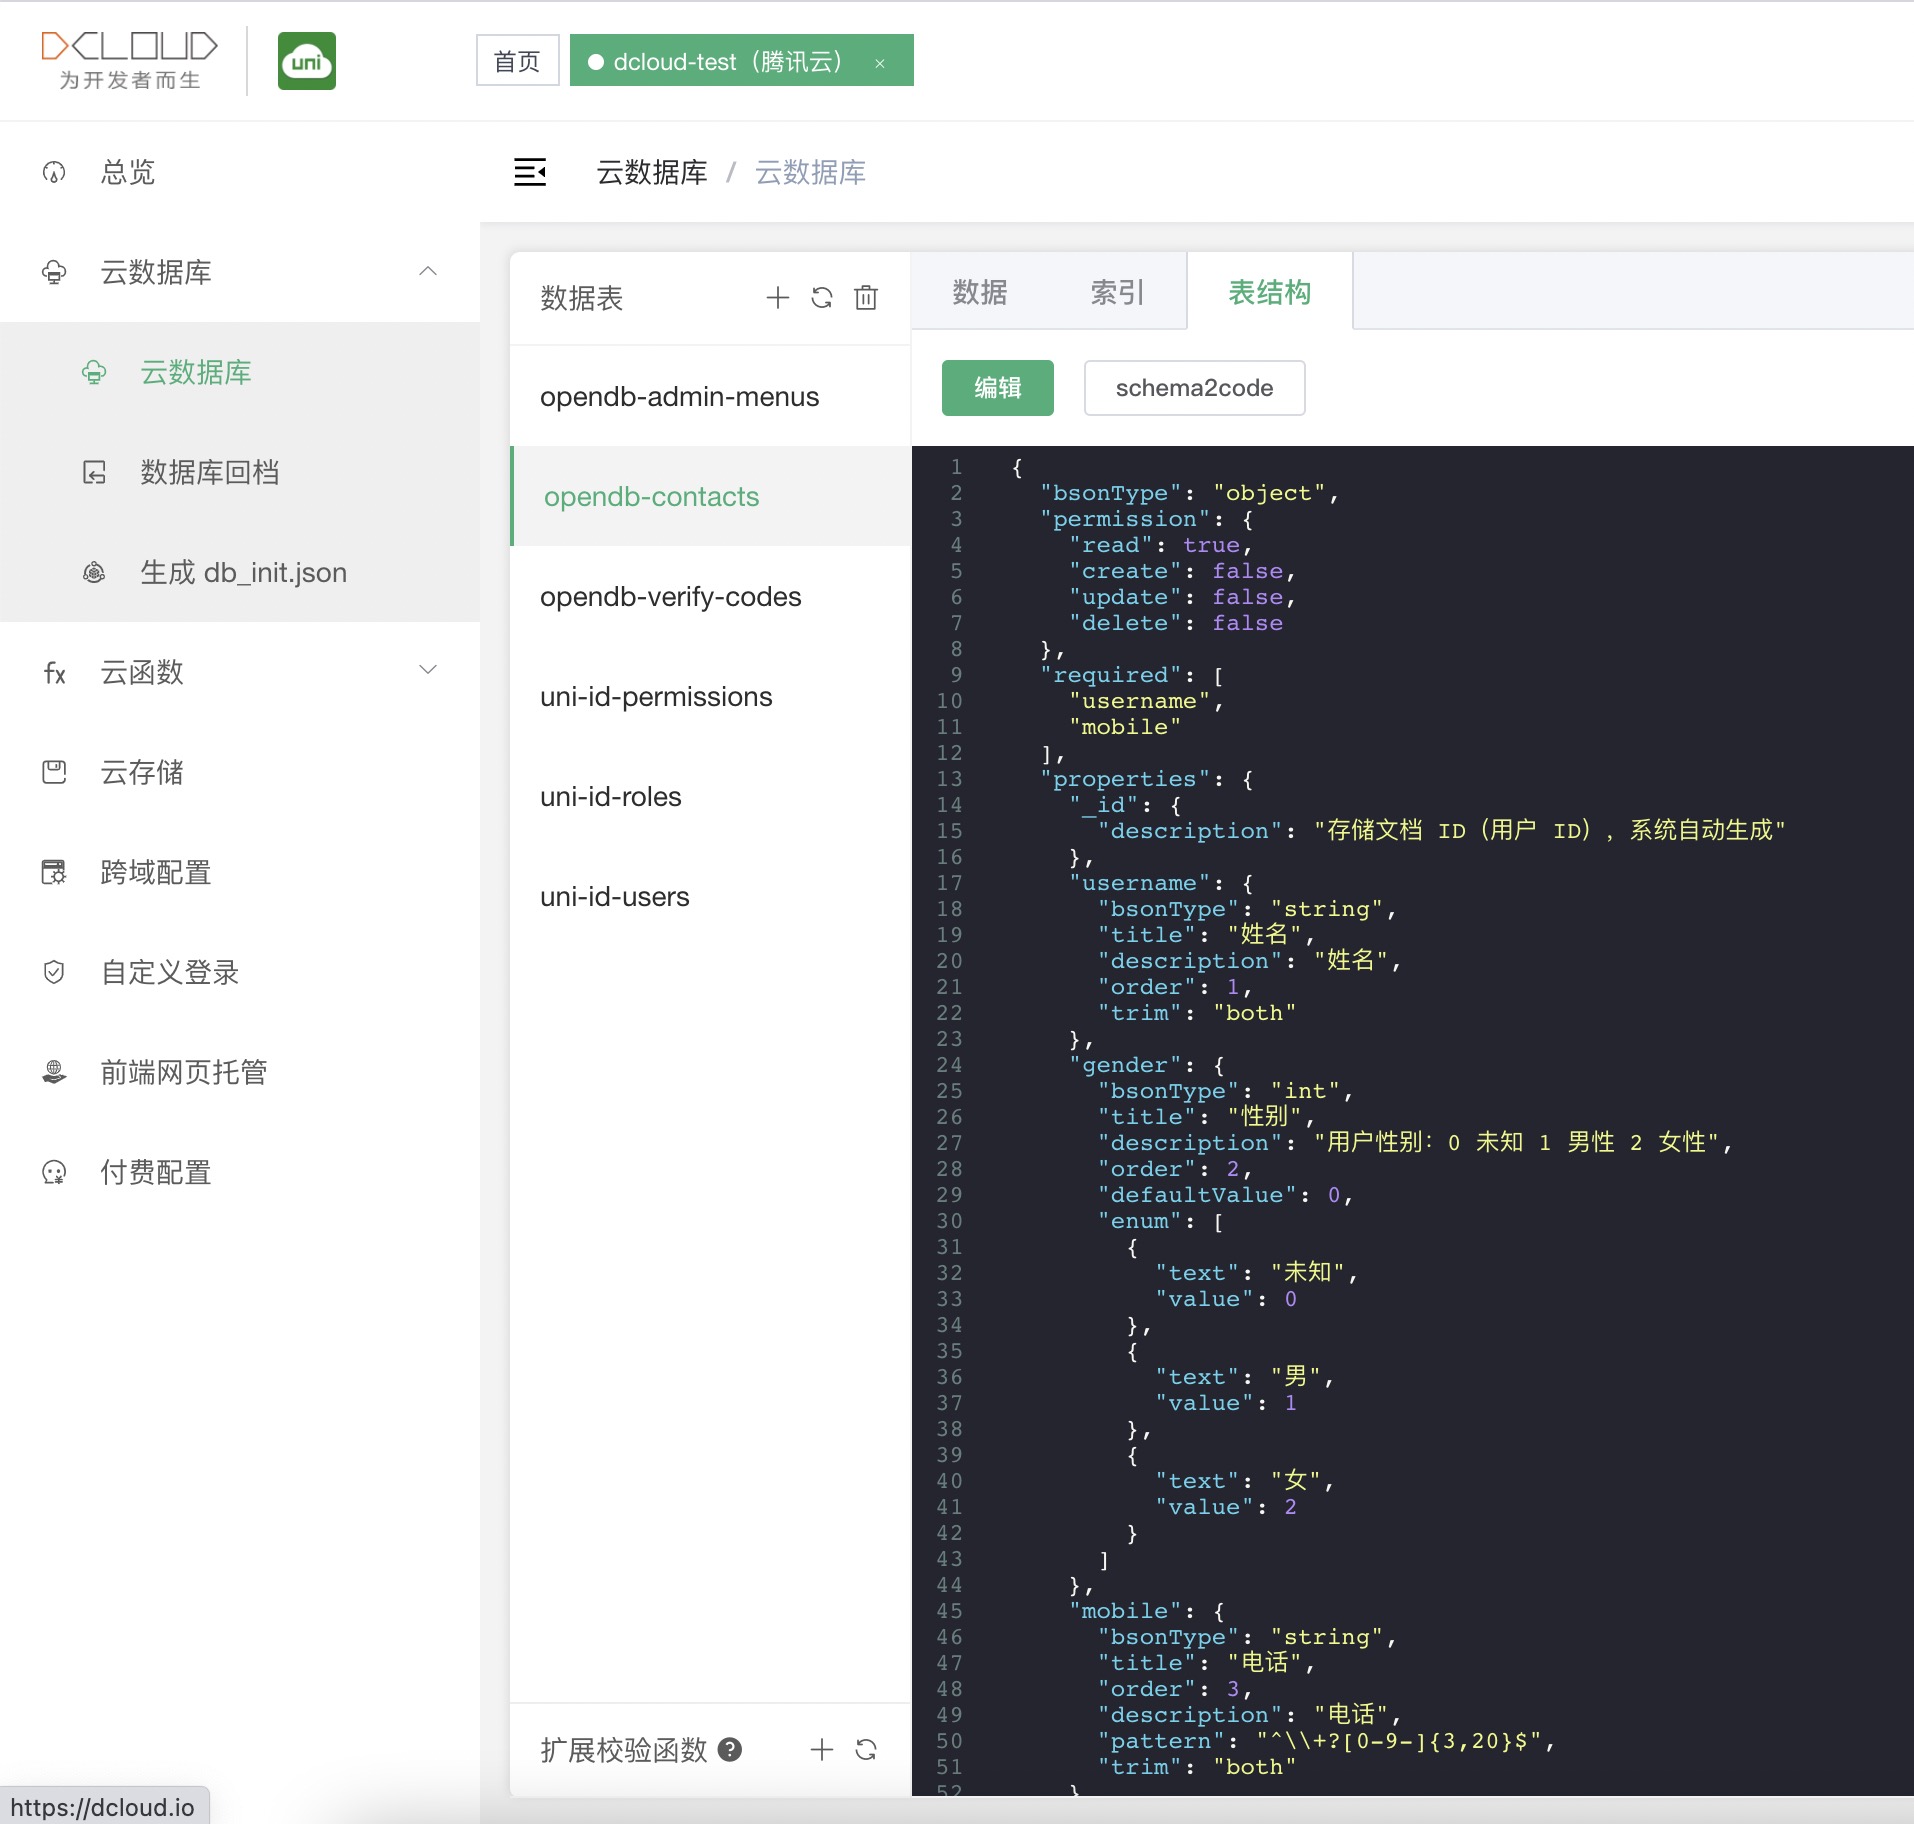The image size is (1914, 1824).
Task: Delete table using the trash icon
Action: coord(866,297)
